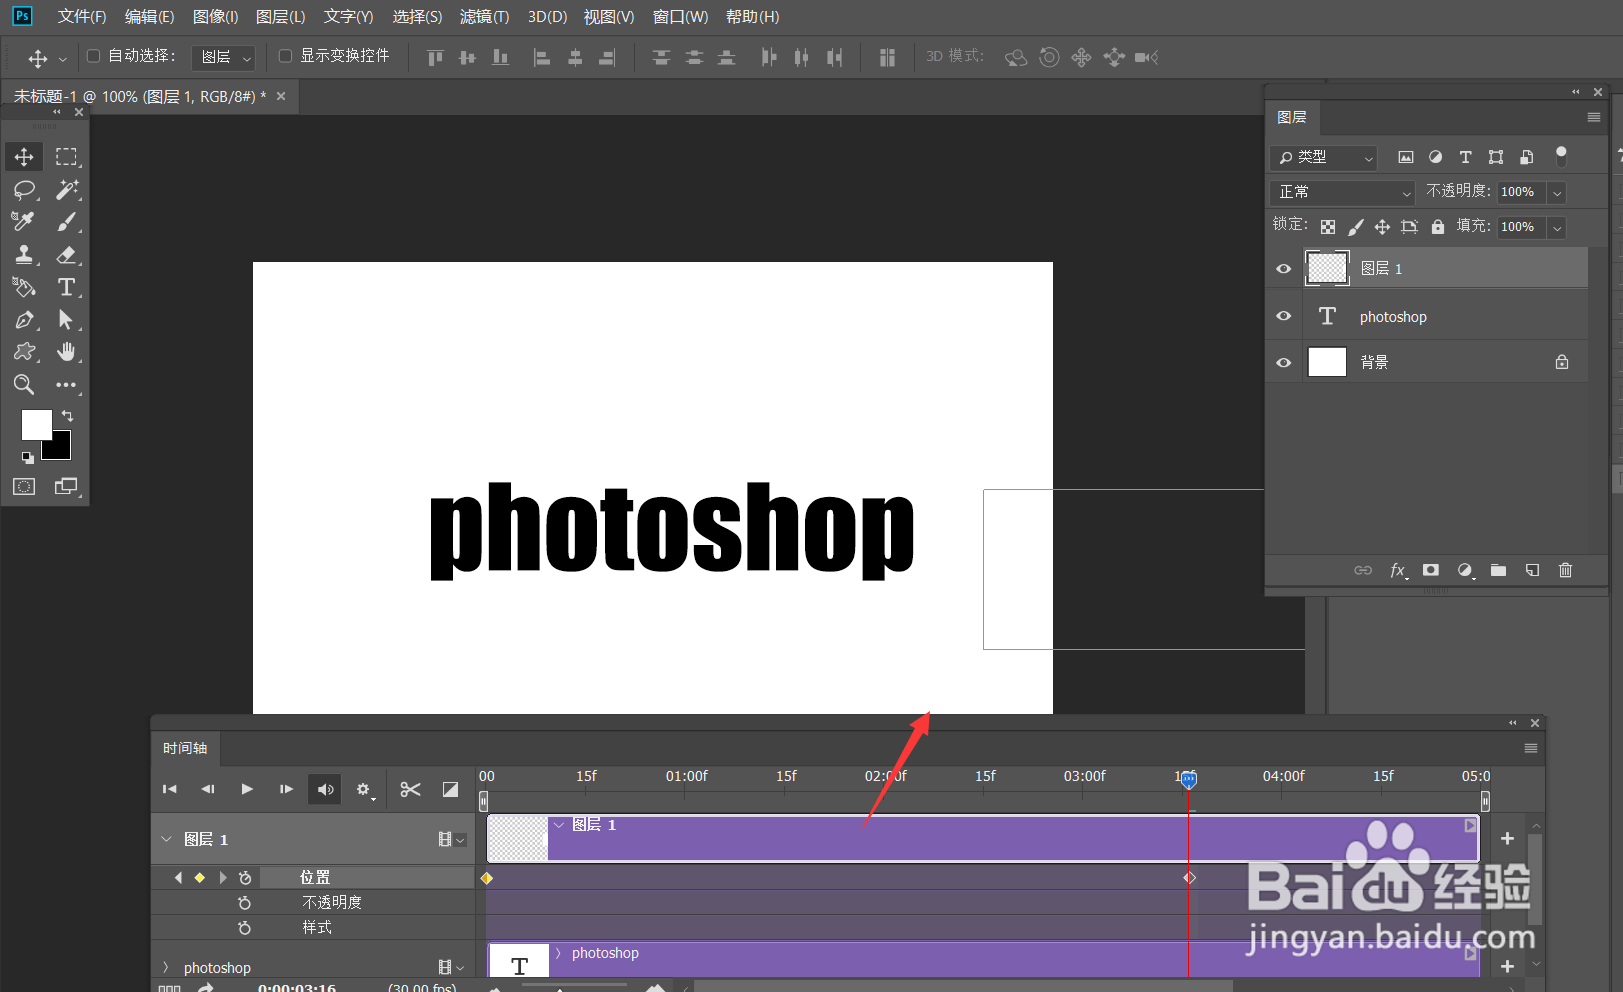Open the 类型 layer filter dropdown
This screenshot has width=1623, height=992.
coord(1324,157)
